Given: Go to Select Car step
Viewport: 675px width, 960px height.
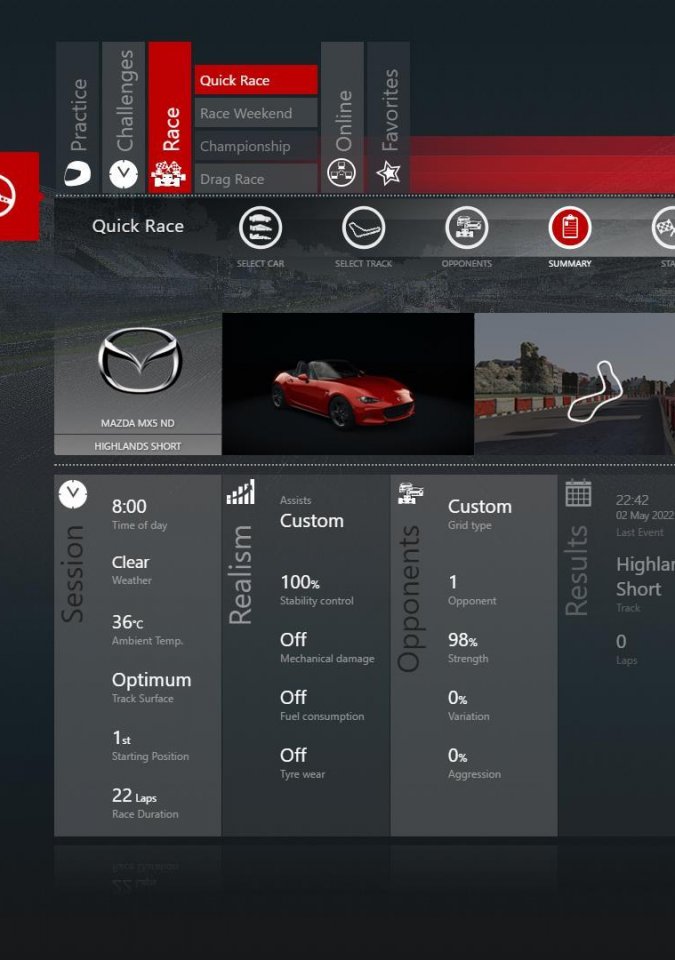Looking at the screenshot, I should point(260,228).
